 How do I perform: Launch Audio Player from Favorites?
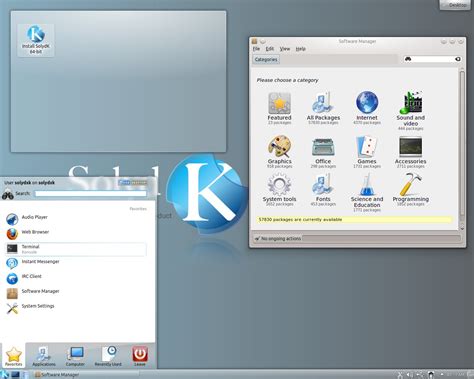click(76, 218)
